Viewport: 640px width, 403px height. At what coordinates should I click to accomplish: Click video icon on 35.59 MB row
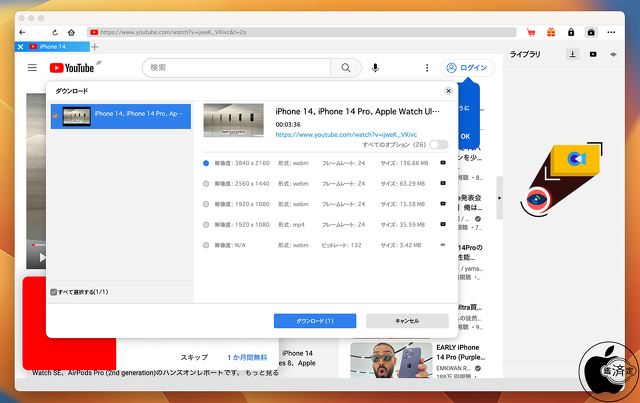coord(443,224)
